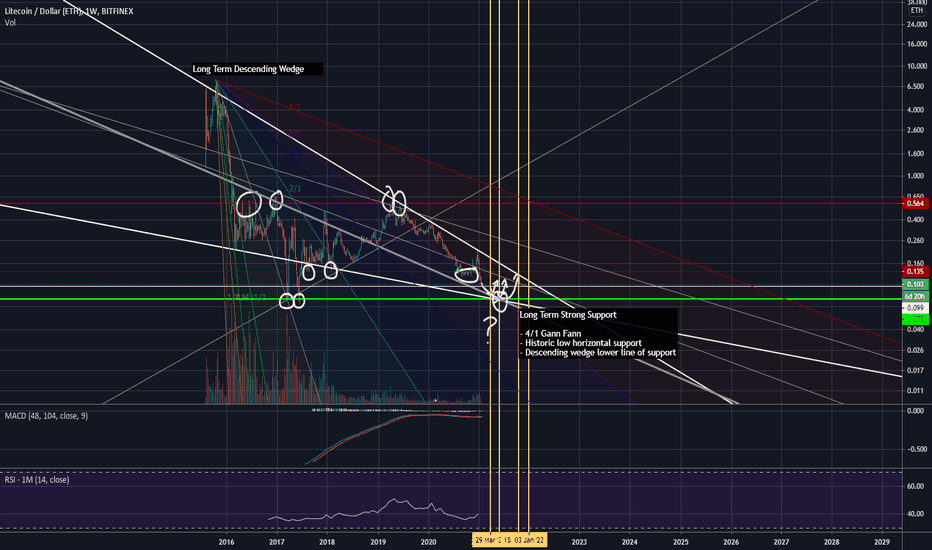Click the 2016 year on the time axis
Image resolution: width=932 pixels, height=550 pixels.
[x=226, y=542]
